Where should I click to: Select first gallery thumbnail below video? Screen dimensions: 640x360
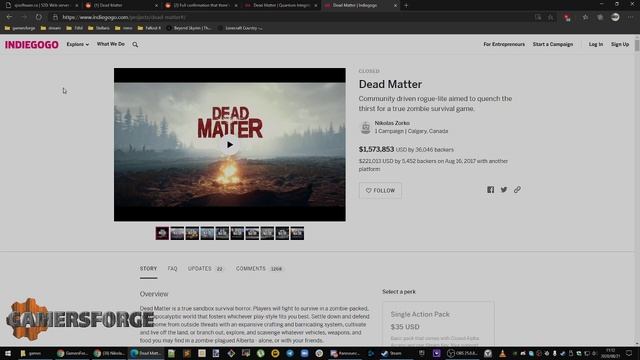click(x=162, y=233)
